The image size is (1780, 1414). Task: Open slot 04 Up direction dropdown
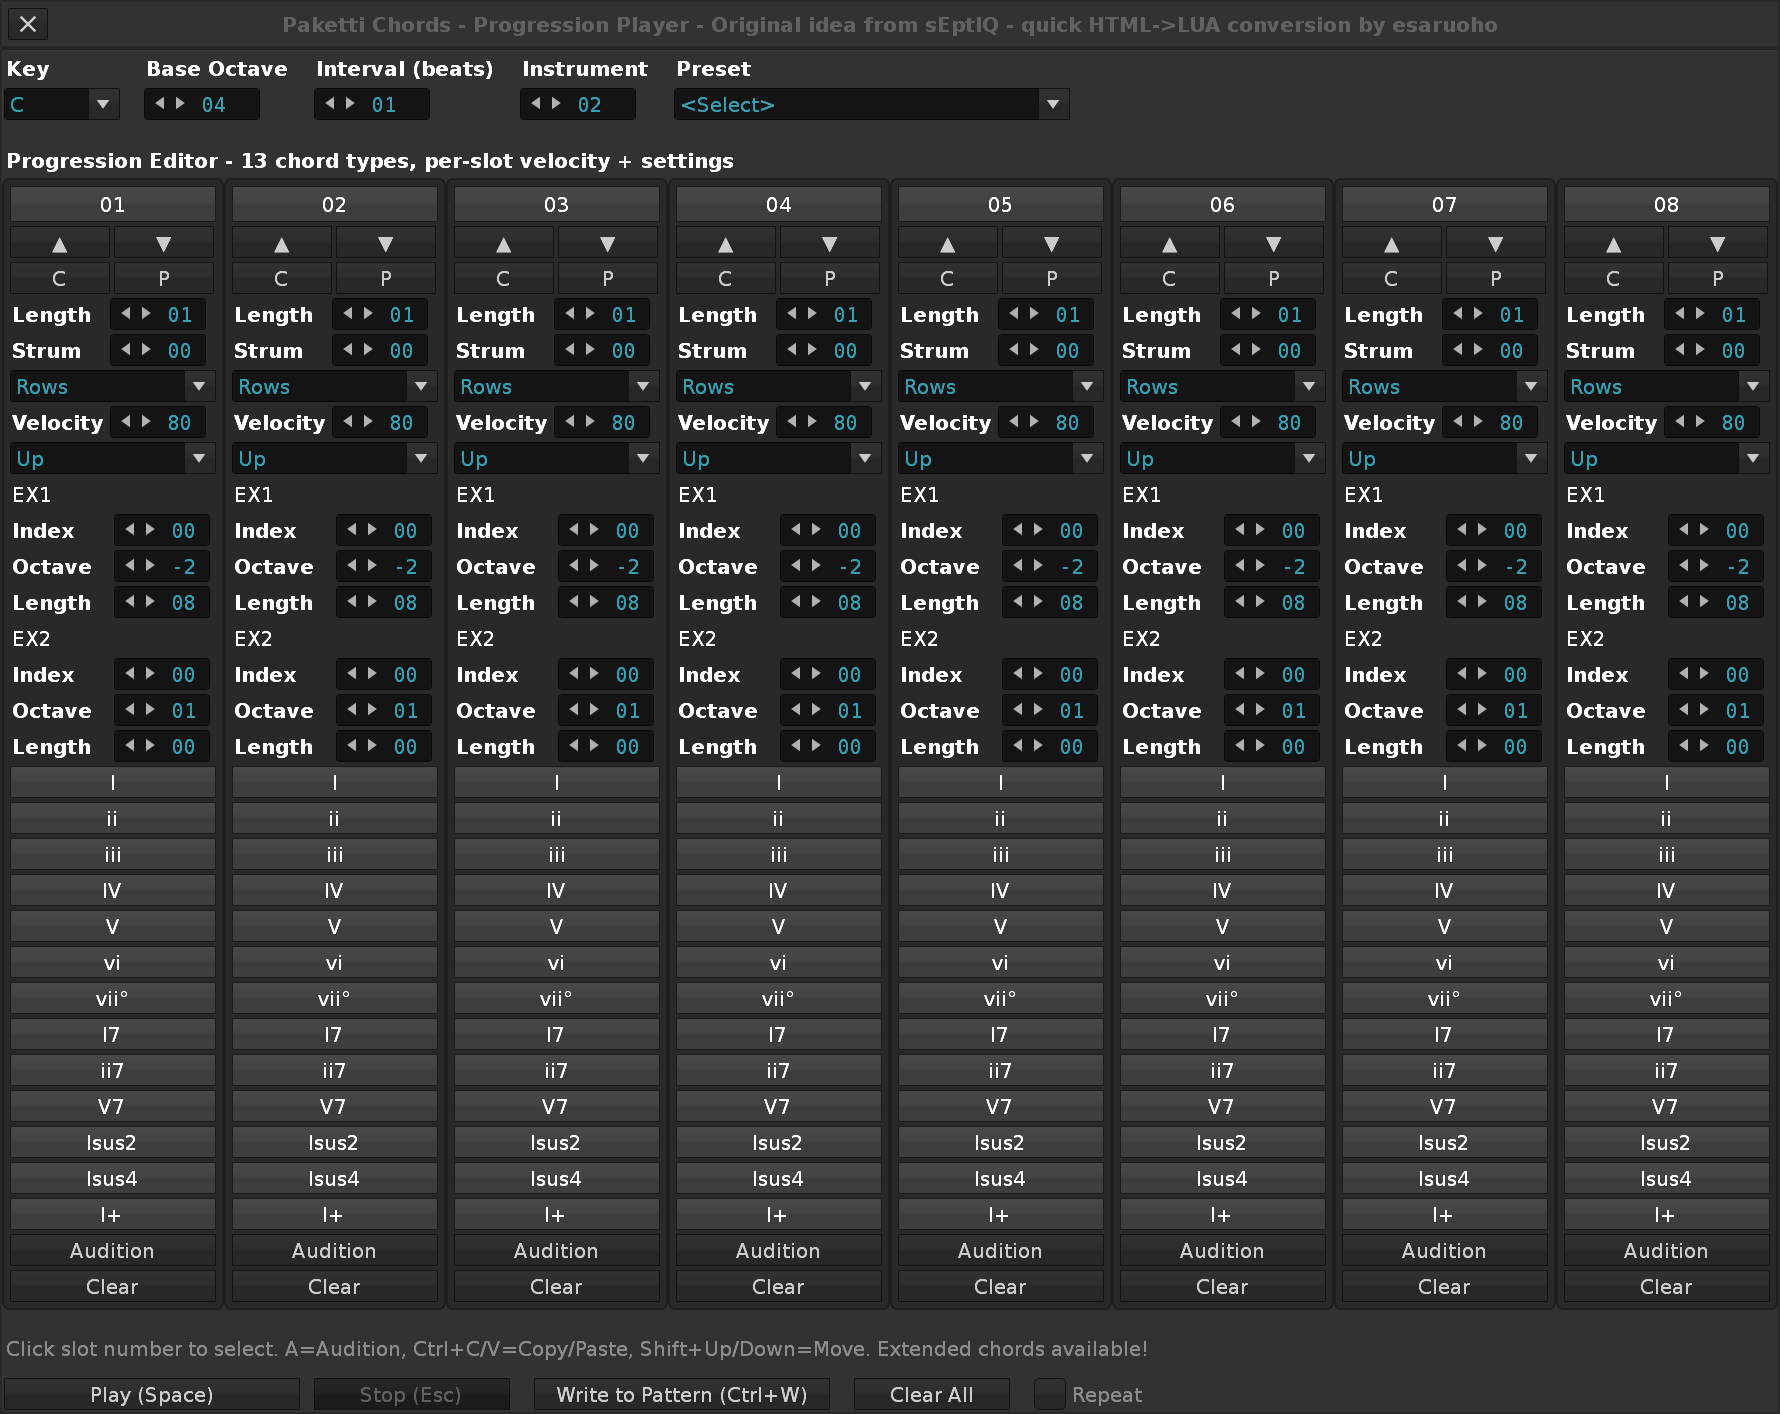pos(778,458)
